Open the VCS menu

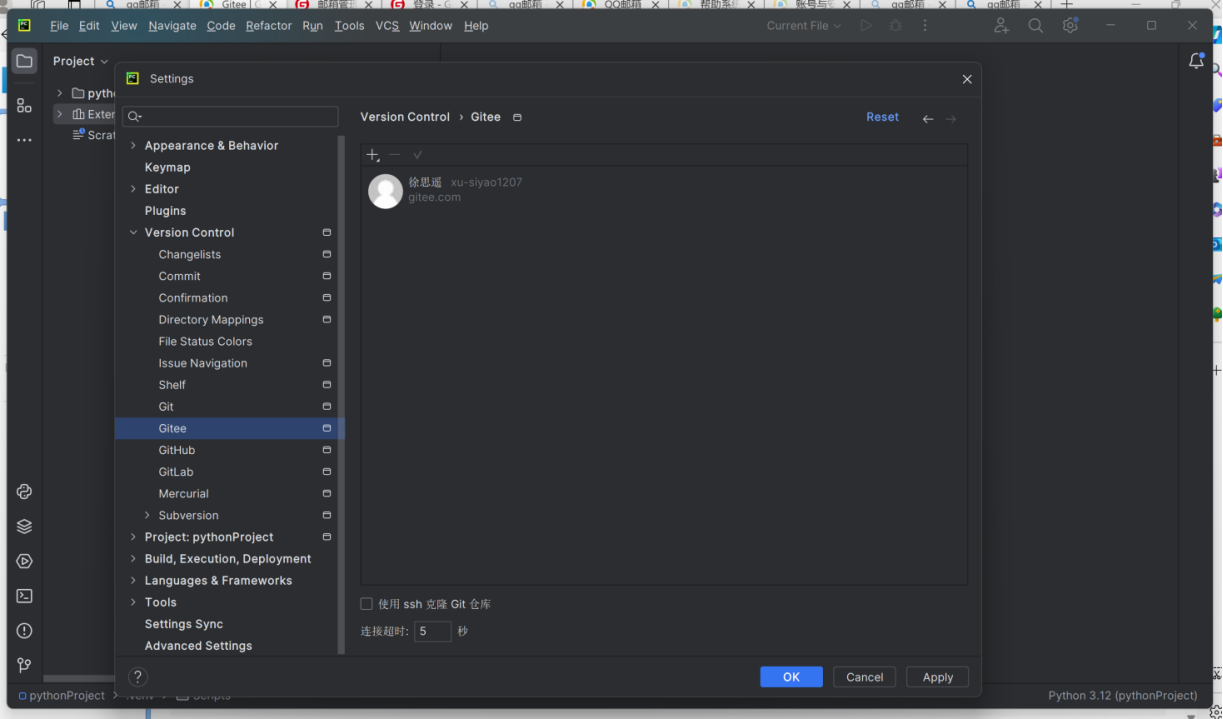[x=387, y=26]
